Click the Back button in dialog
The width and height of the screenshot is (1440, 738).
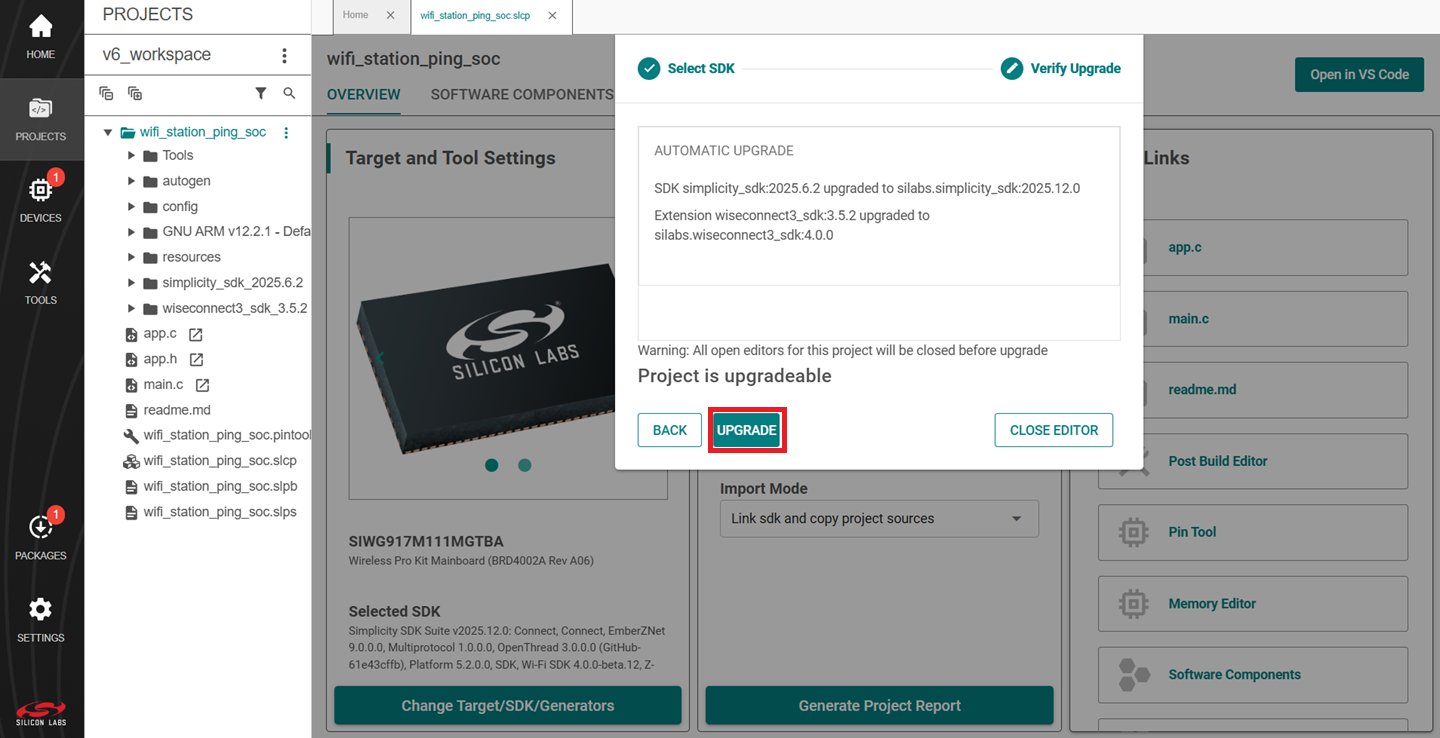point(669,430)
